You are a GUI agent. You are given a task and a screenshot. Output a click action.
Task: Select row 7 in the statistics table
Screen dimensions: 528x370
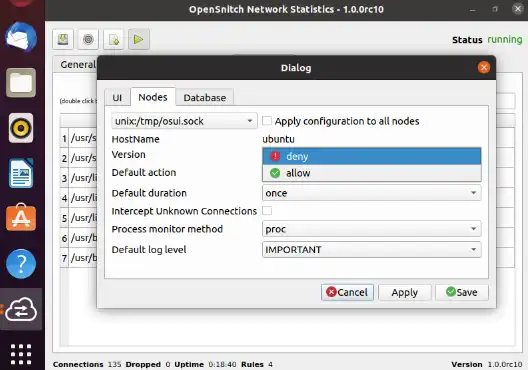[x=64, y=258]
